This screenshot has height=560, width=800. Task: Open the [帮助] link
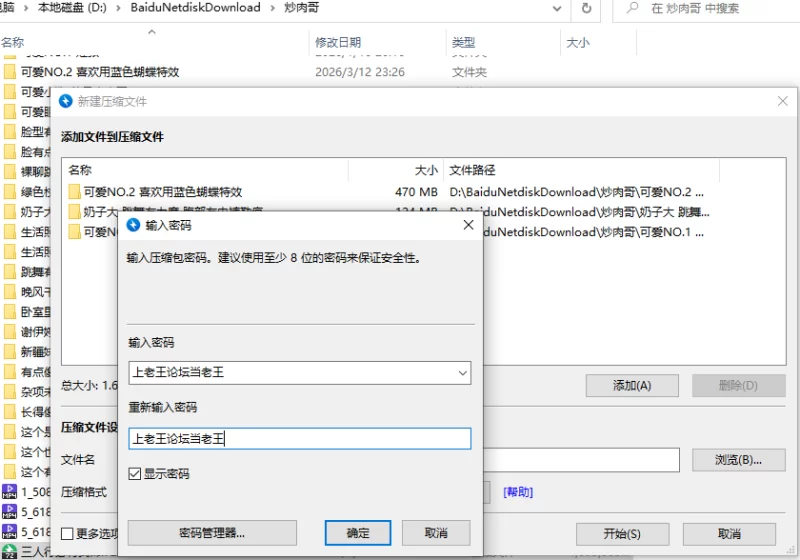point(518,492)
